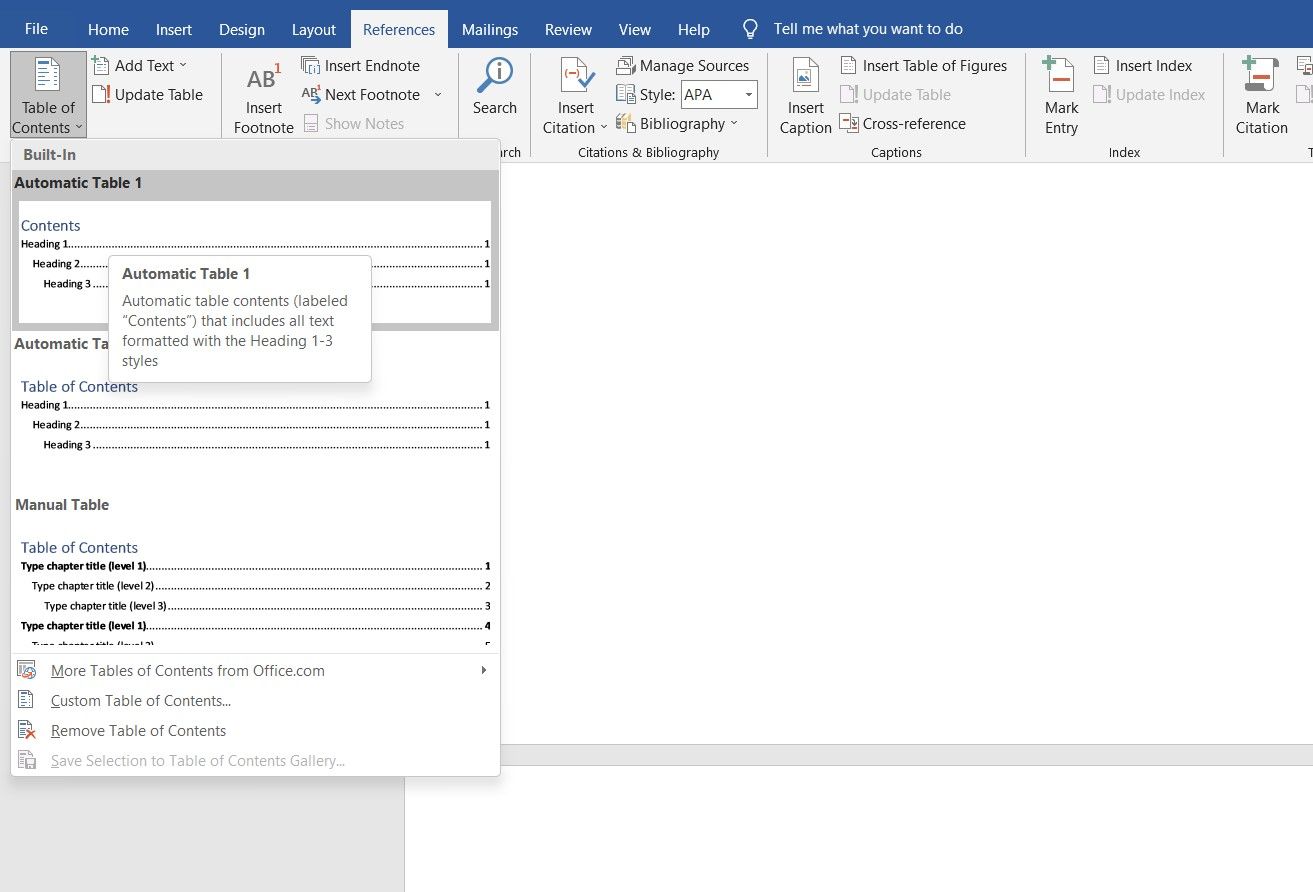The image size is (1313, 892).
Task: Click the Insert Index icon
Action: point(1142,65)
